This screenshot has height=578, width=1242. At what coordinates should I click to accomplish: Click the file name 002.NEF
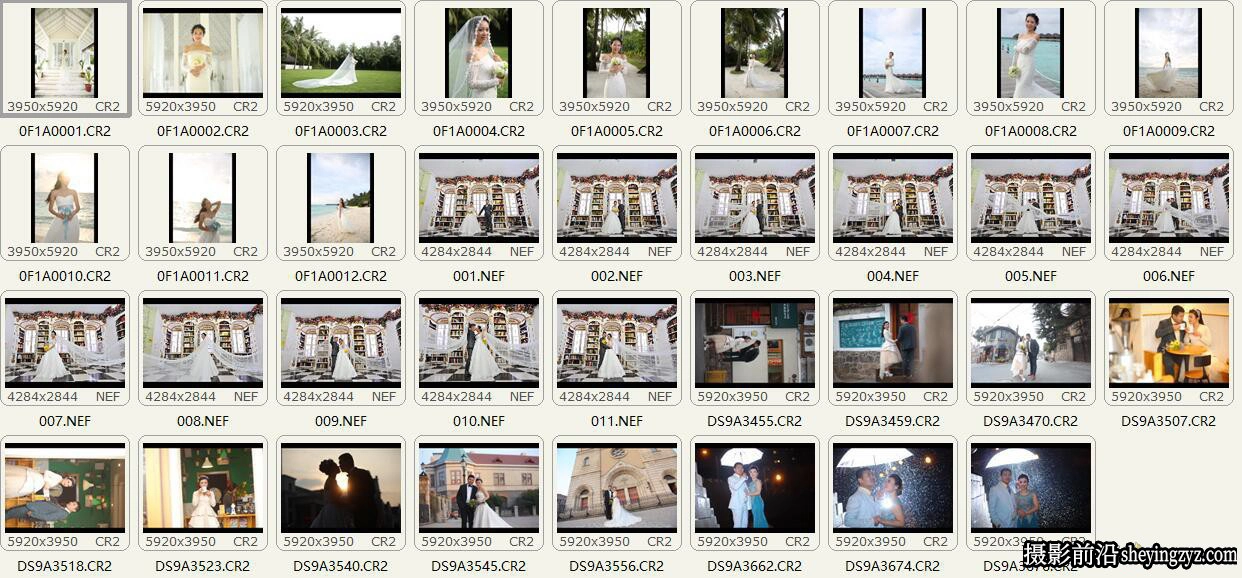[x=617, y=276]
